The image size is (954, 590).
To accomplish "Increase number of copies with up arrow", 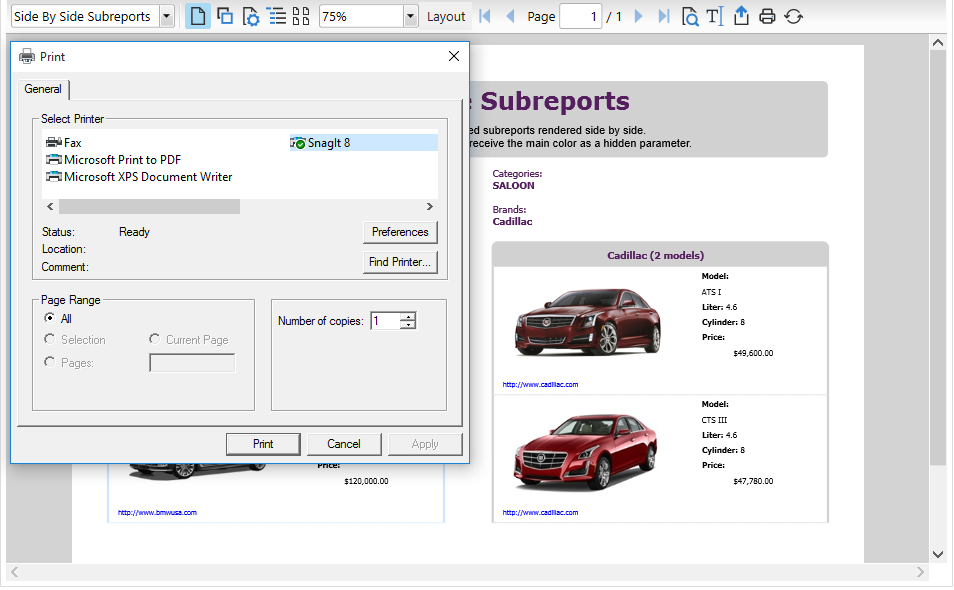I will 409,316.
